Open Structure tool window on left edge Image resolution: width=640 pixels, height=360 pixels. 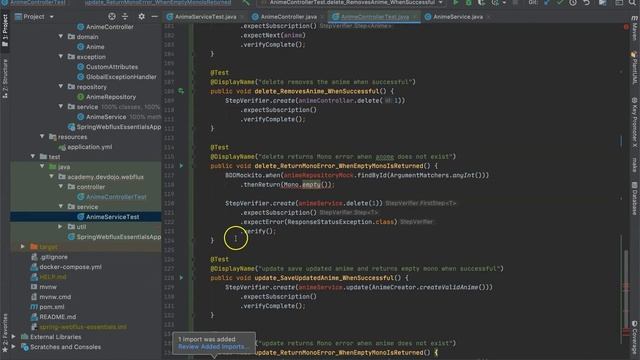pos(5,79)
